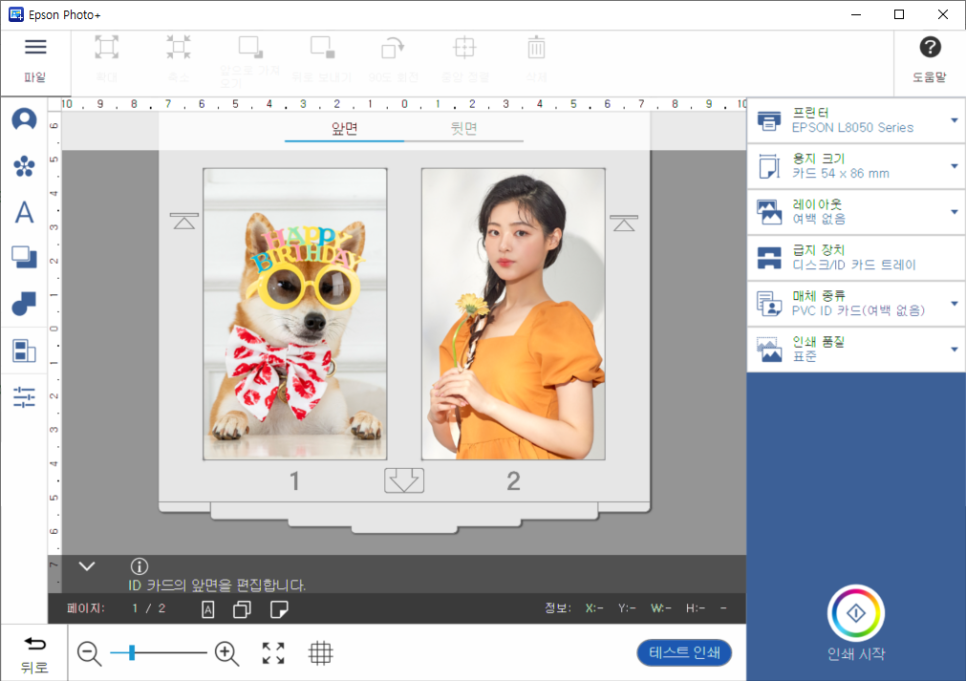Switch to the 뒷면 back tab
The image size is (966, 681).
pyautogui.click(x=464, y=129)
